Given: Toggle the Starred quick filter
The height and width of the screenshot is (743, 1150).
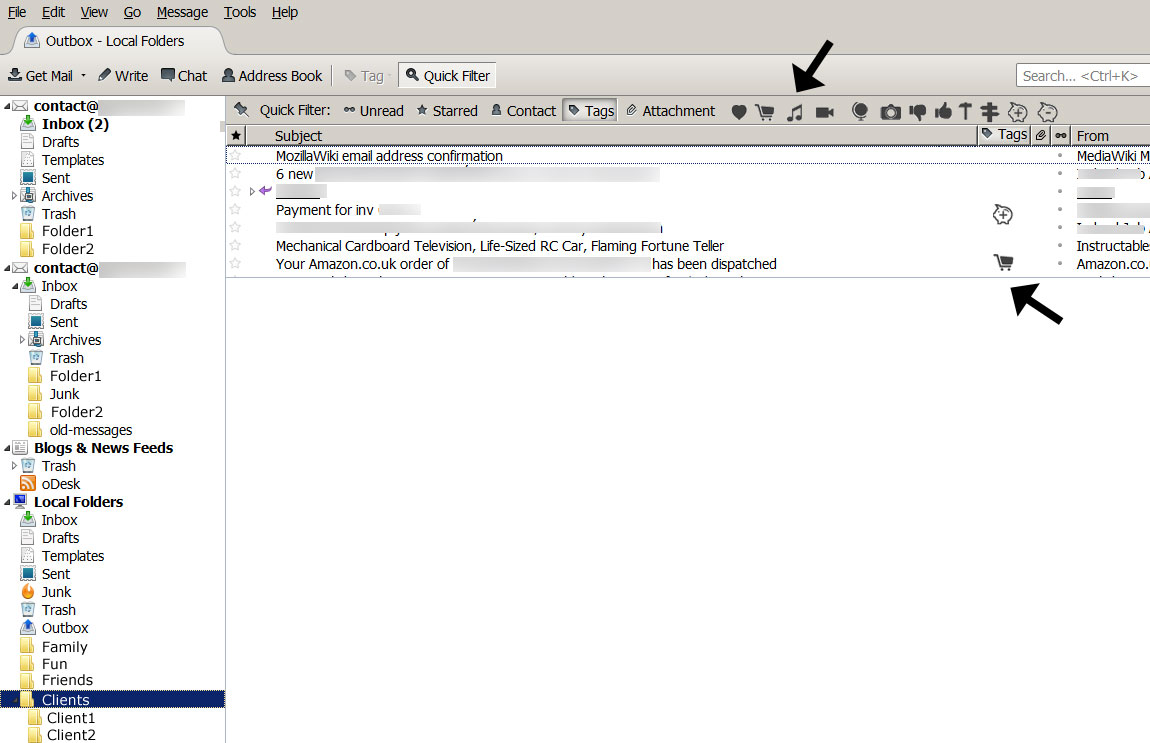Looking at the screenshot, I should 447,111.
